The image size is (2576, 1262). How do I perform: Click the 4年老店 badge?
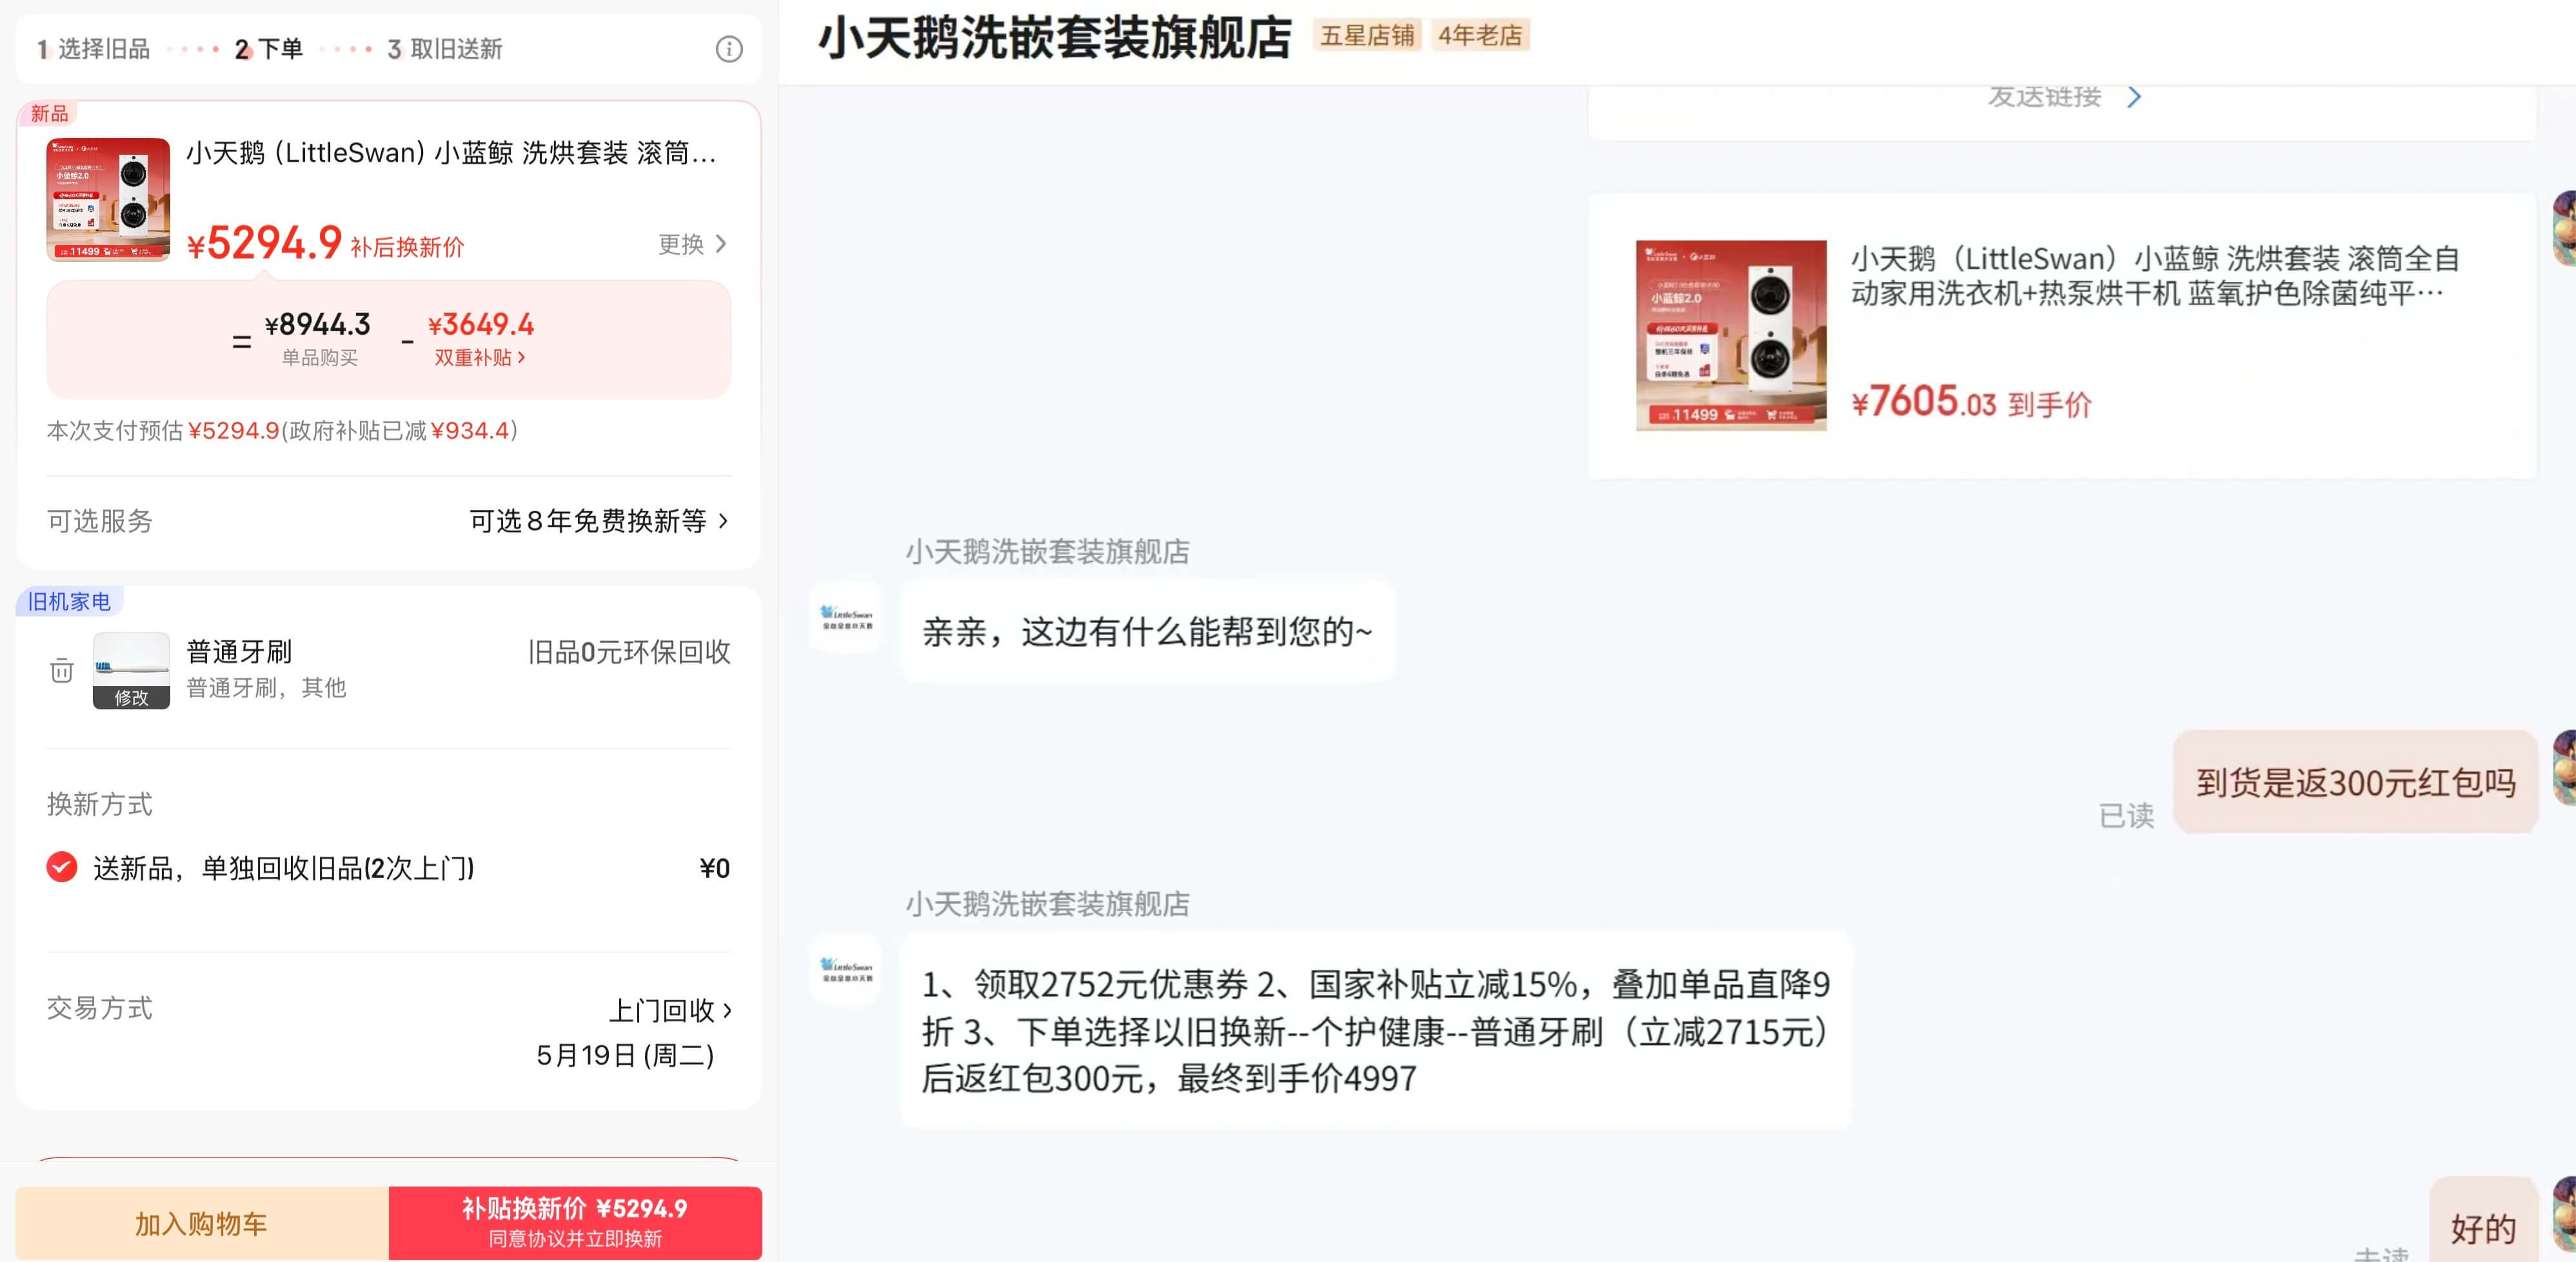click(1480, 36)
